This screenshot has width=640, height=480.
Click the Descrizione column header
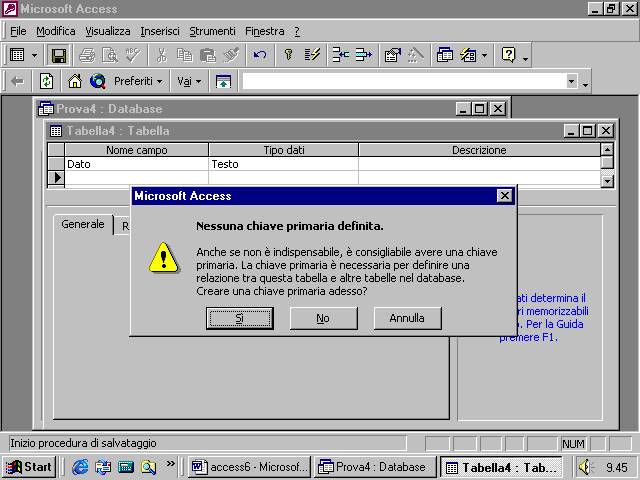[x=479, y=150]
